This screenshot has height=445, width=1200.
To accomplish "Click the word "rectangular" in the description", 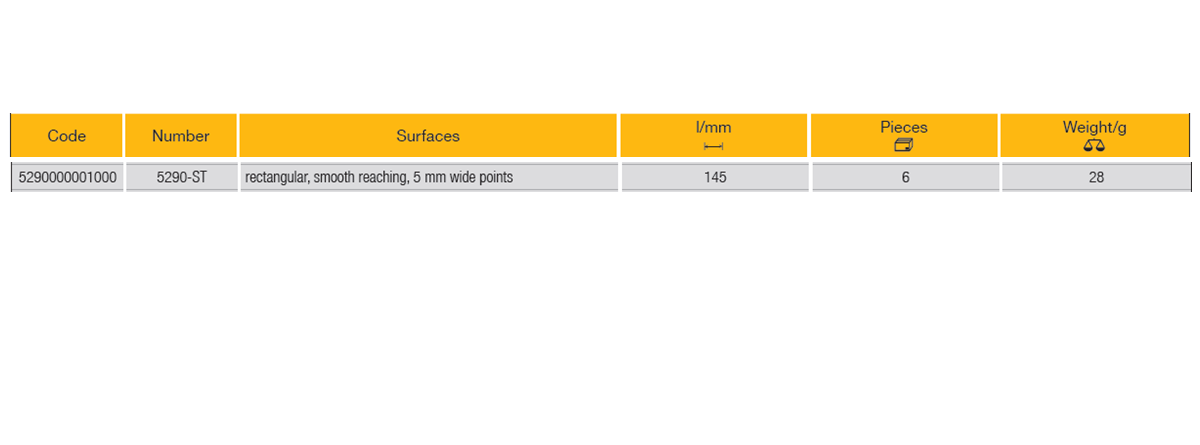I will click(274, 178).
